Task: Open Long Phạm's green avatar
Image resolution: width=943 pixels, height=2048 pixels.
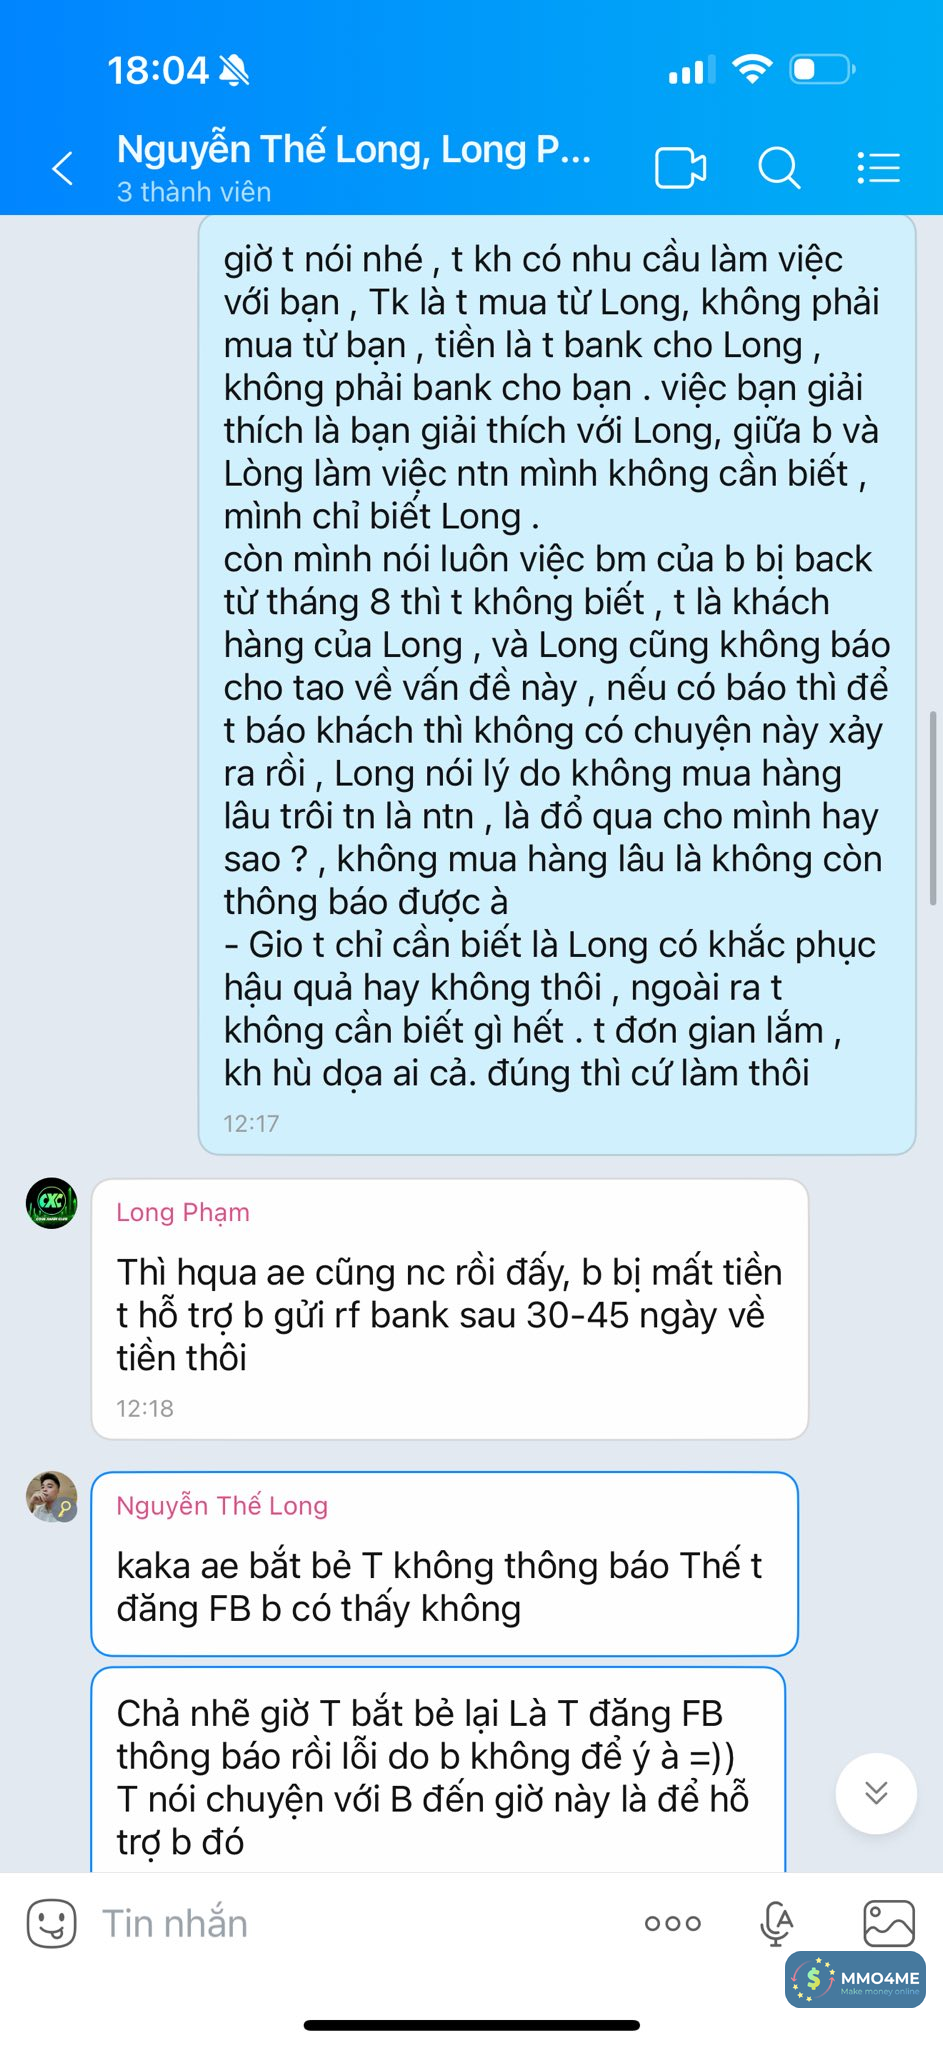Action: pyautogui.click(x=51, y=1203)
